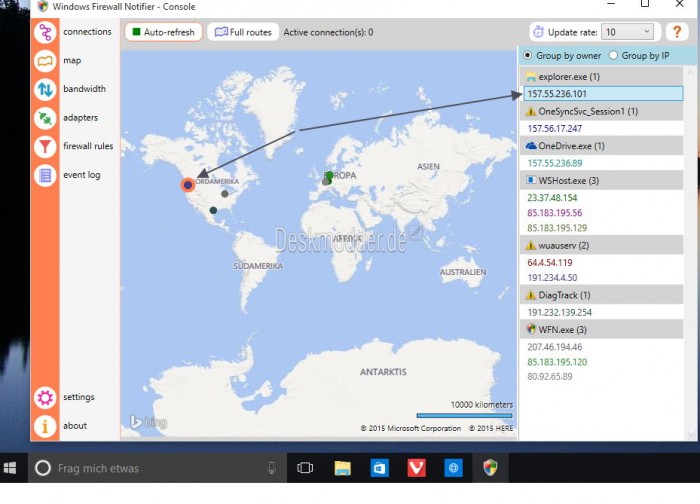Image resolution: width=700 pixels, height=504 pixels.
Task: Open the settings label
Action: (x=79, y=397)
